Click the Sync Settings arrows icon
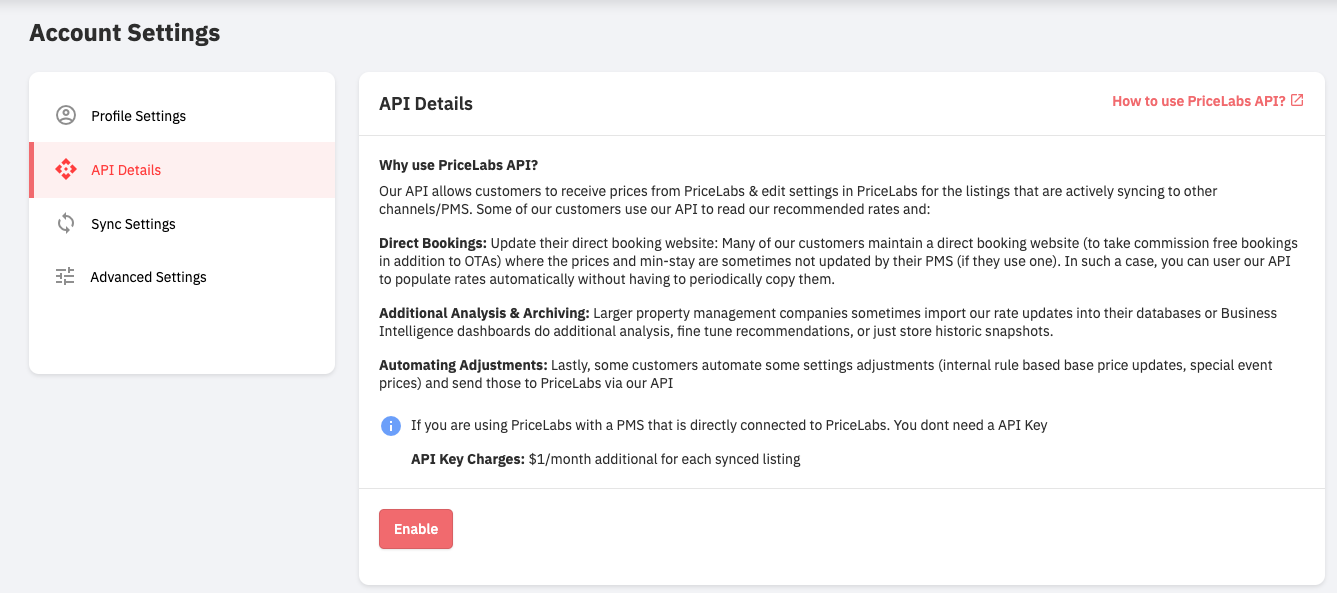1337x593 pixels. click(x=66, y=223)
